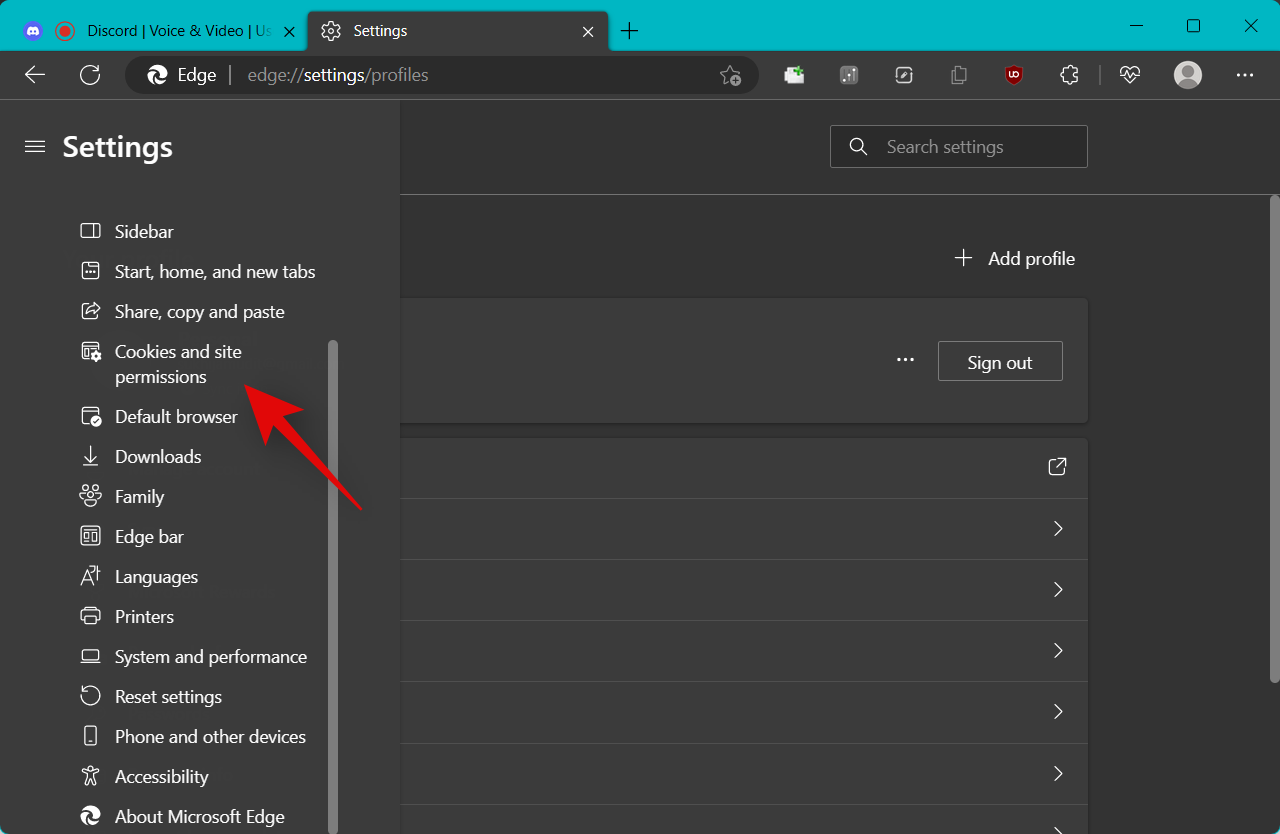Refresh the page with reload icon
The width and height of the screenshot is (1280, 834).
[x=90, y=75]
